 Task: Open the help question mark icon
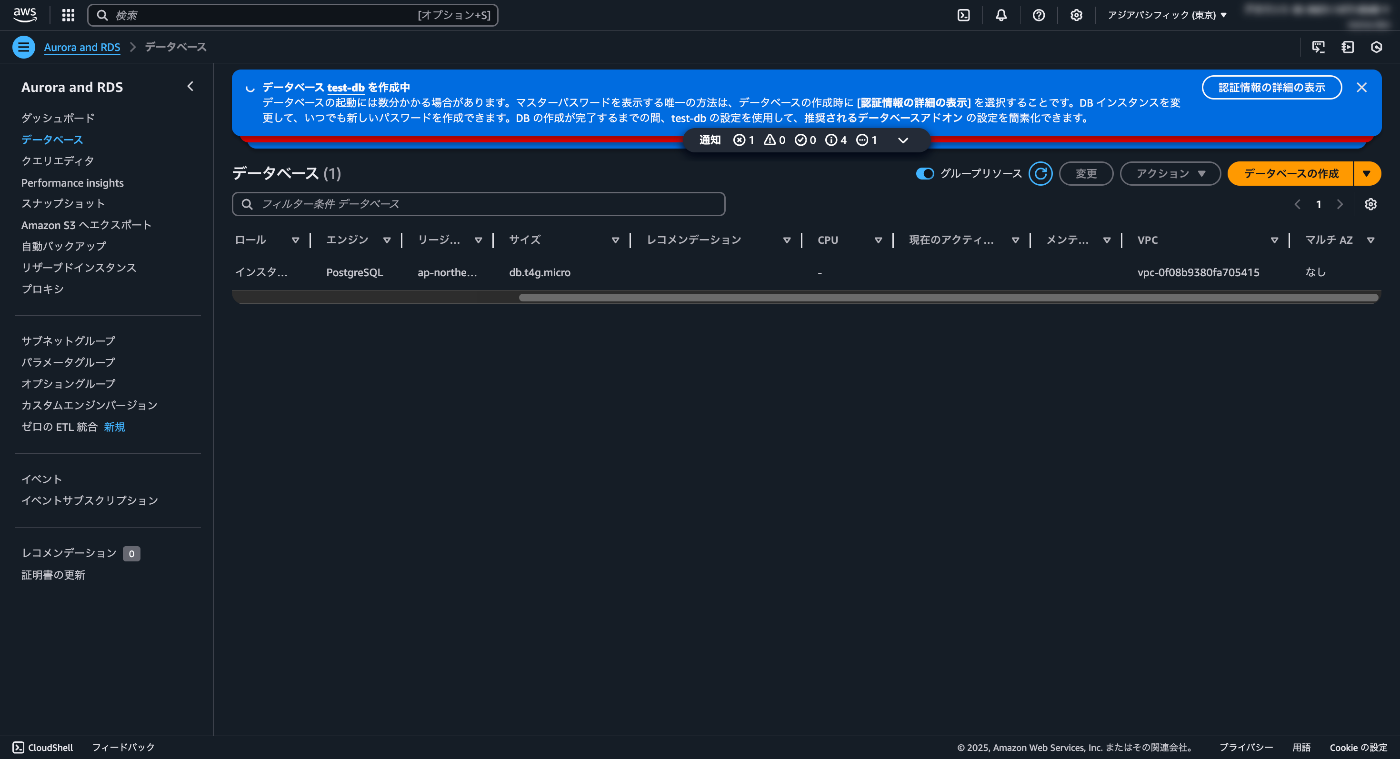(1039, 15)
